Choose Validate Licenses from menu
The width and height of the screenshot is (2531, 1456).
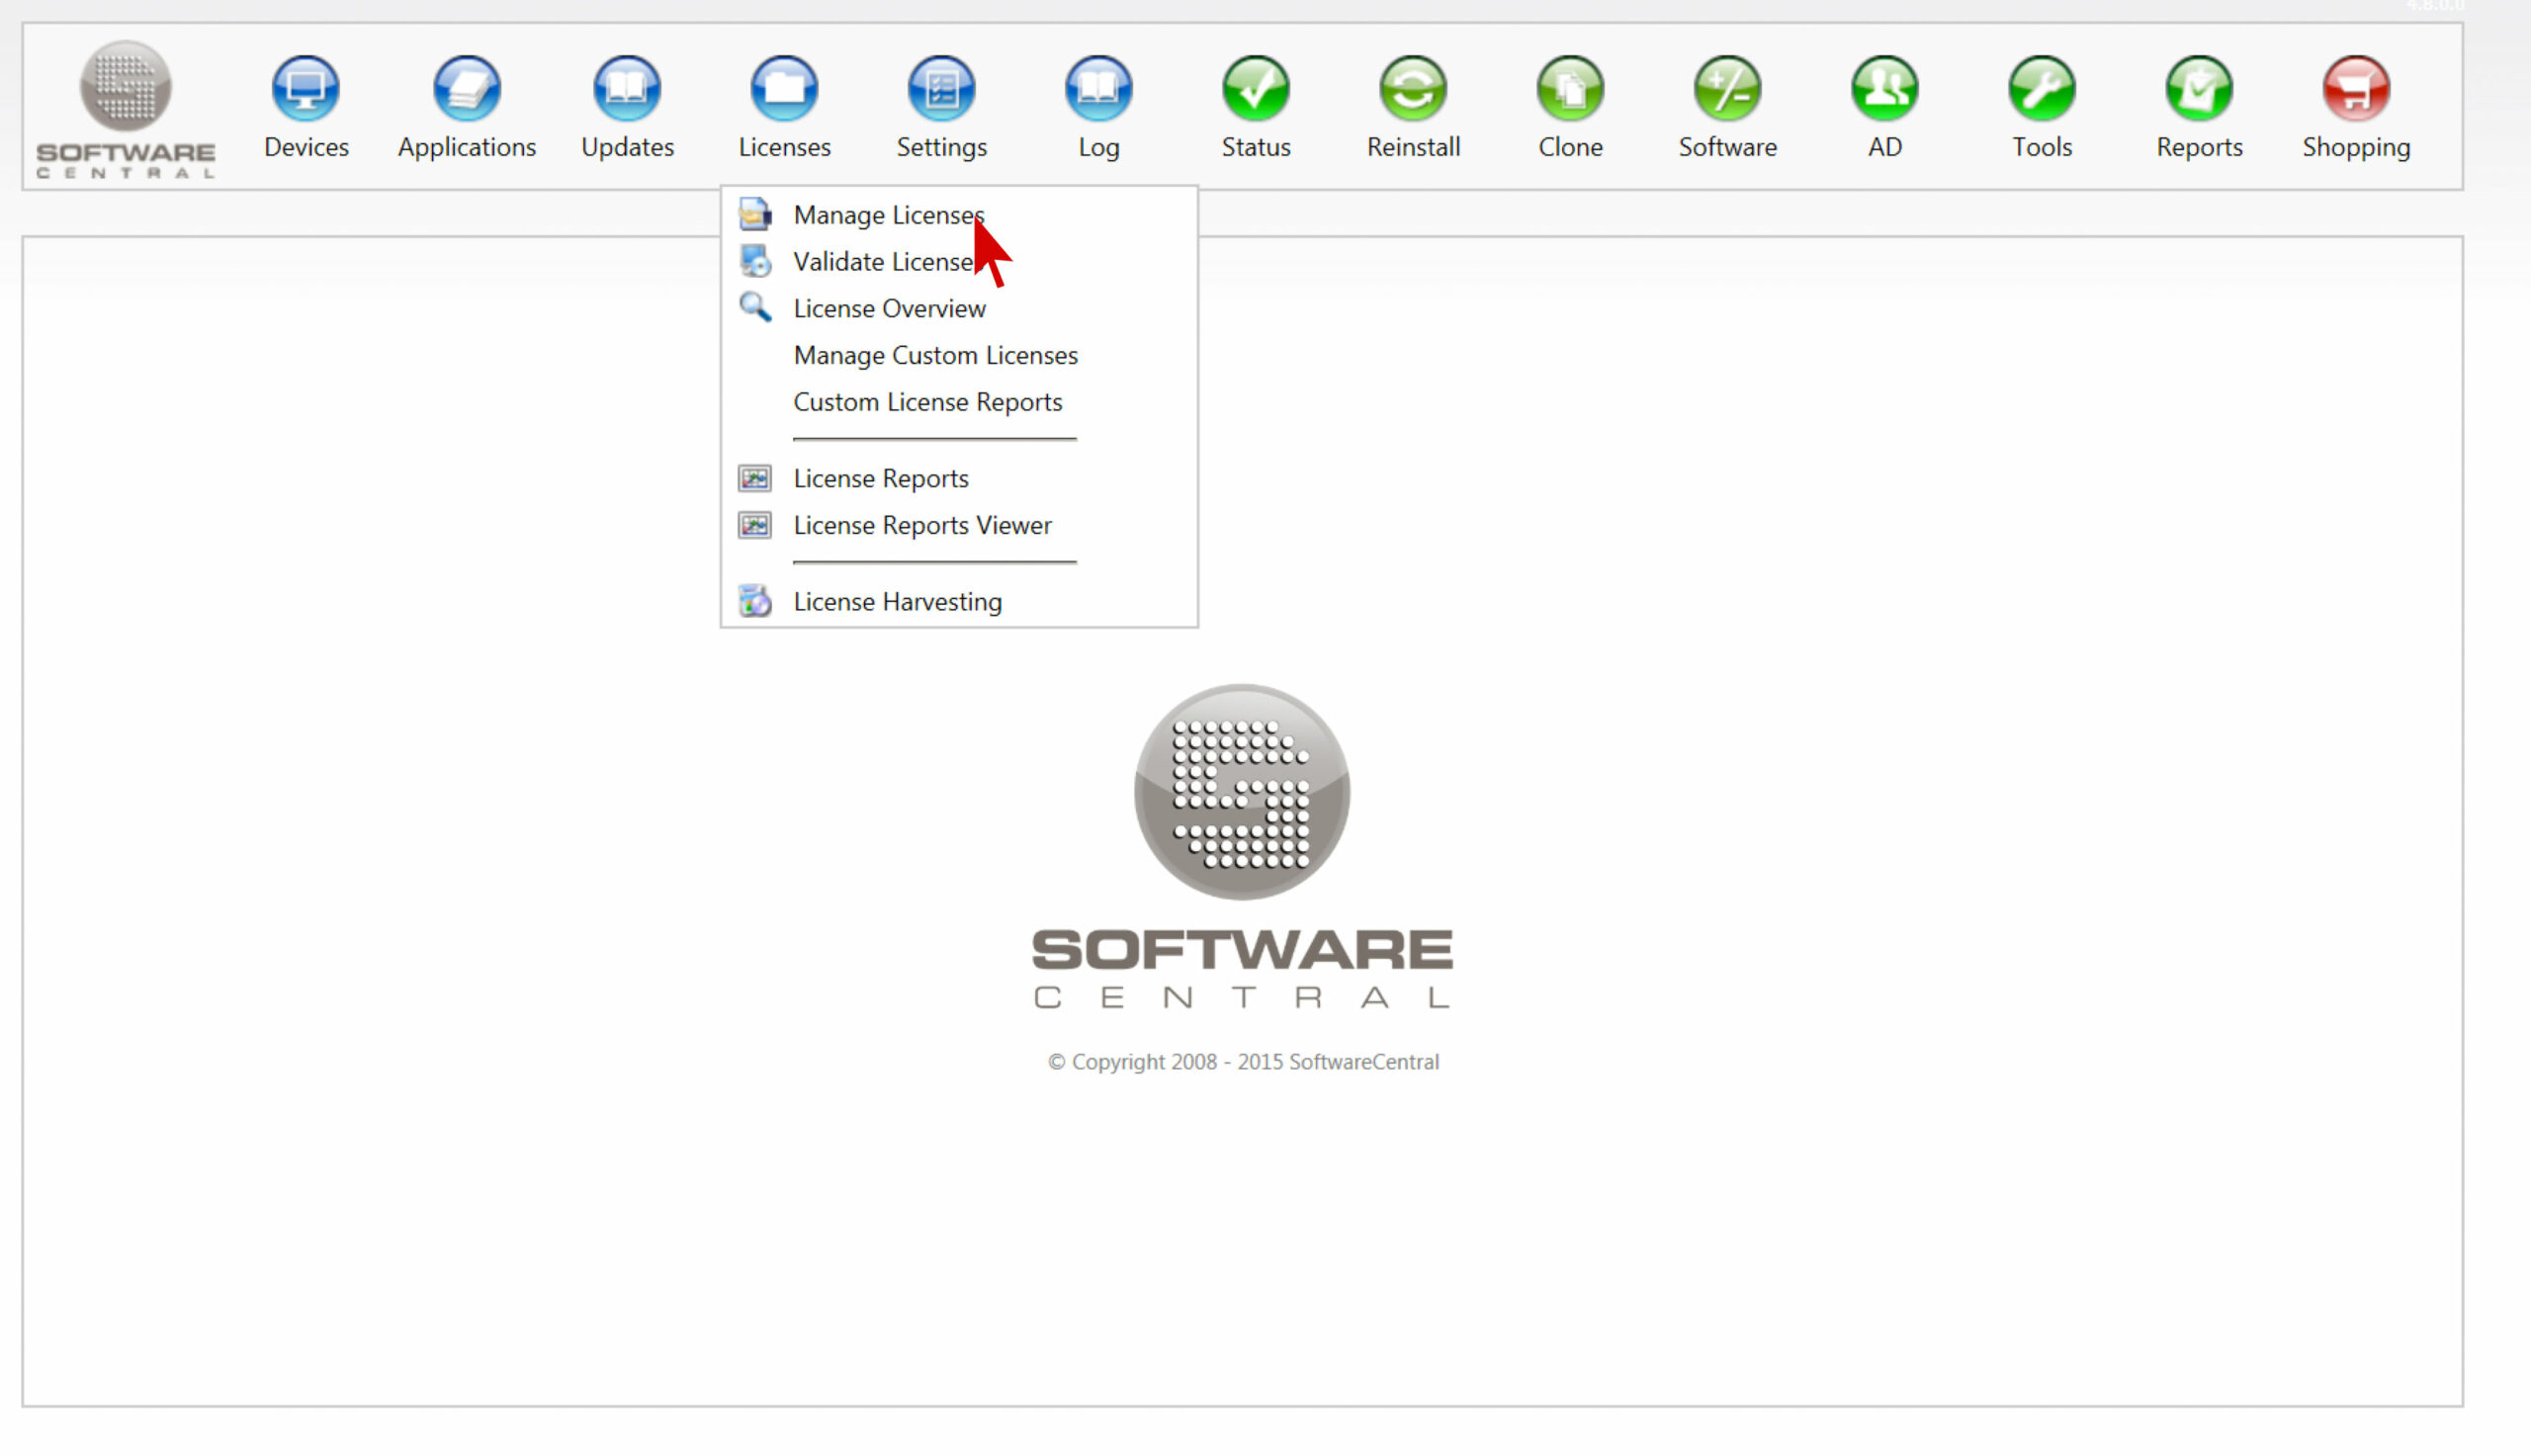tap(883, 262)
